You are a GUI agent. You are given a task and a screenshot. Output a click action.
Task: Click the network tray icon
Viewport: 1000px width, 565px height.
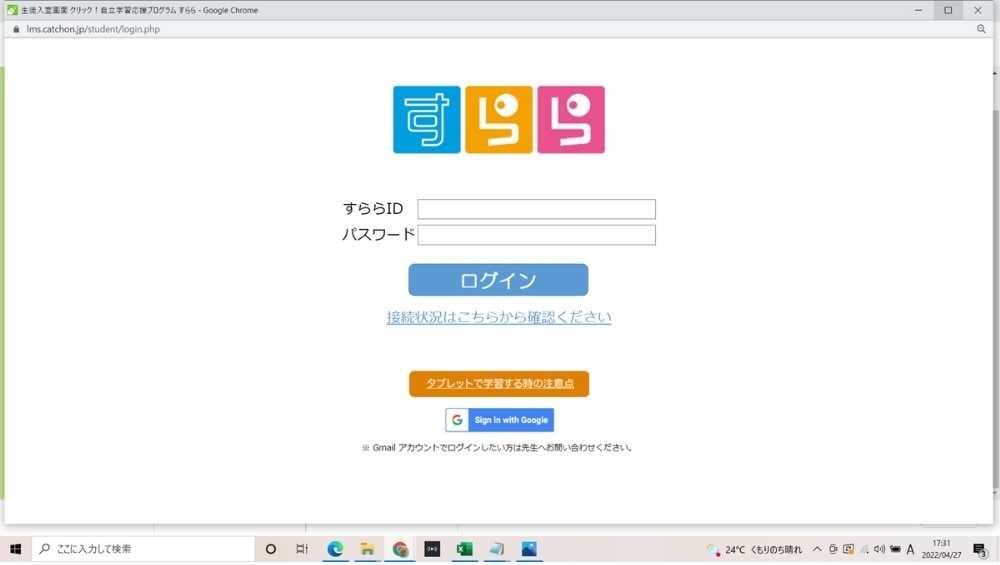tap(865, 549)
